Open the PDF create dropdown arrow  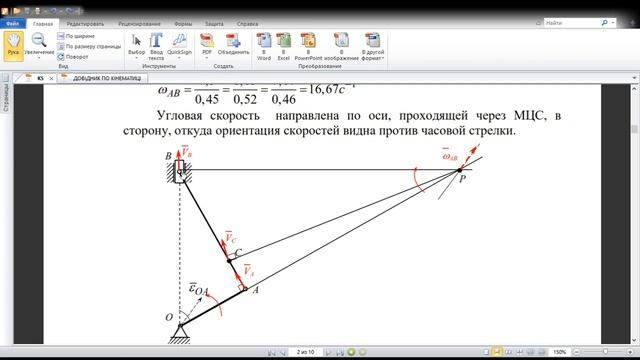(x=207, y=58)
